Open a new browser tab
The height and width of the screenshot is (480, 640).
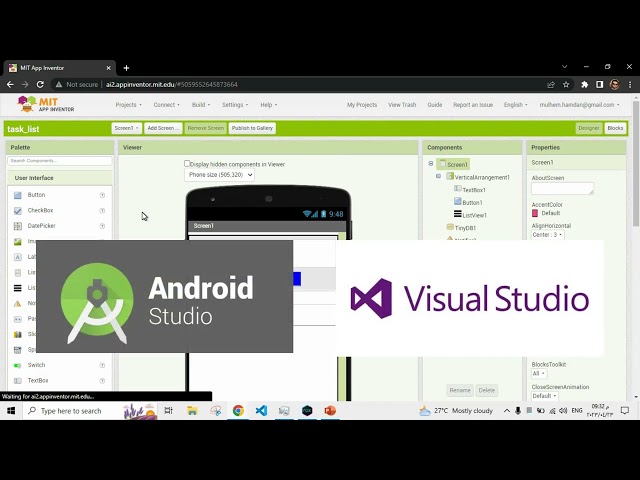tap(126, 68)
